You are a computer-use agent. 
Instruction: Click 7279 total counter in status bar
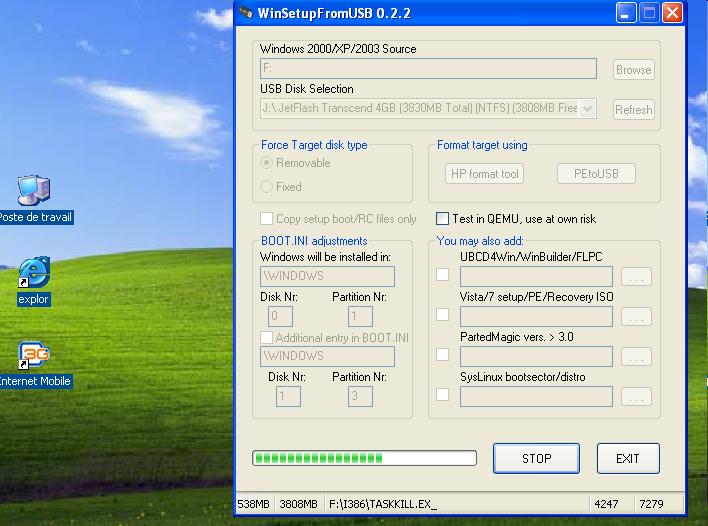tap(651, 504)
